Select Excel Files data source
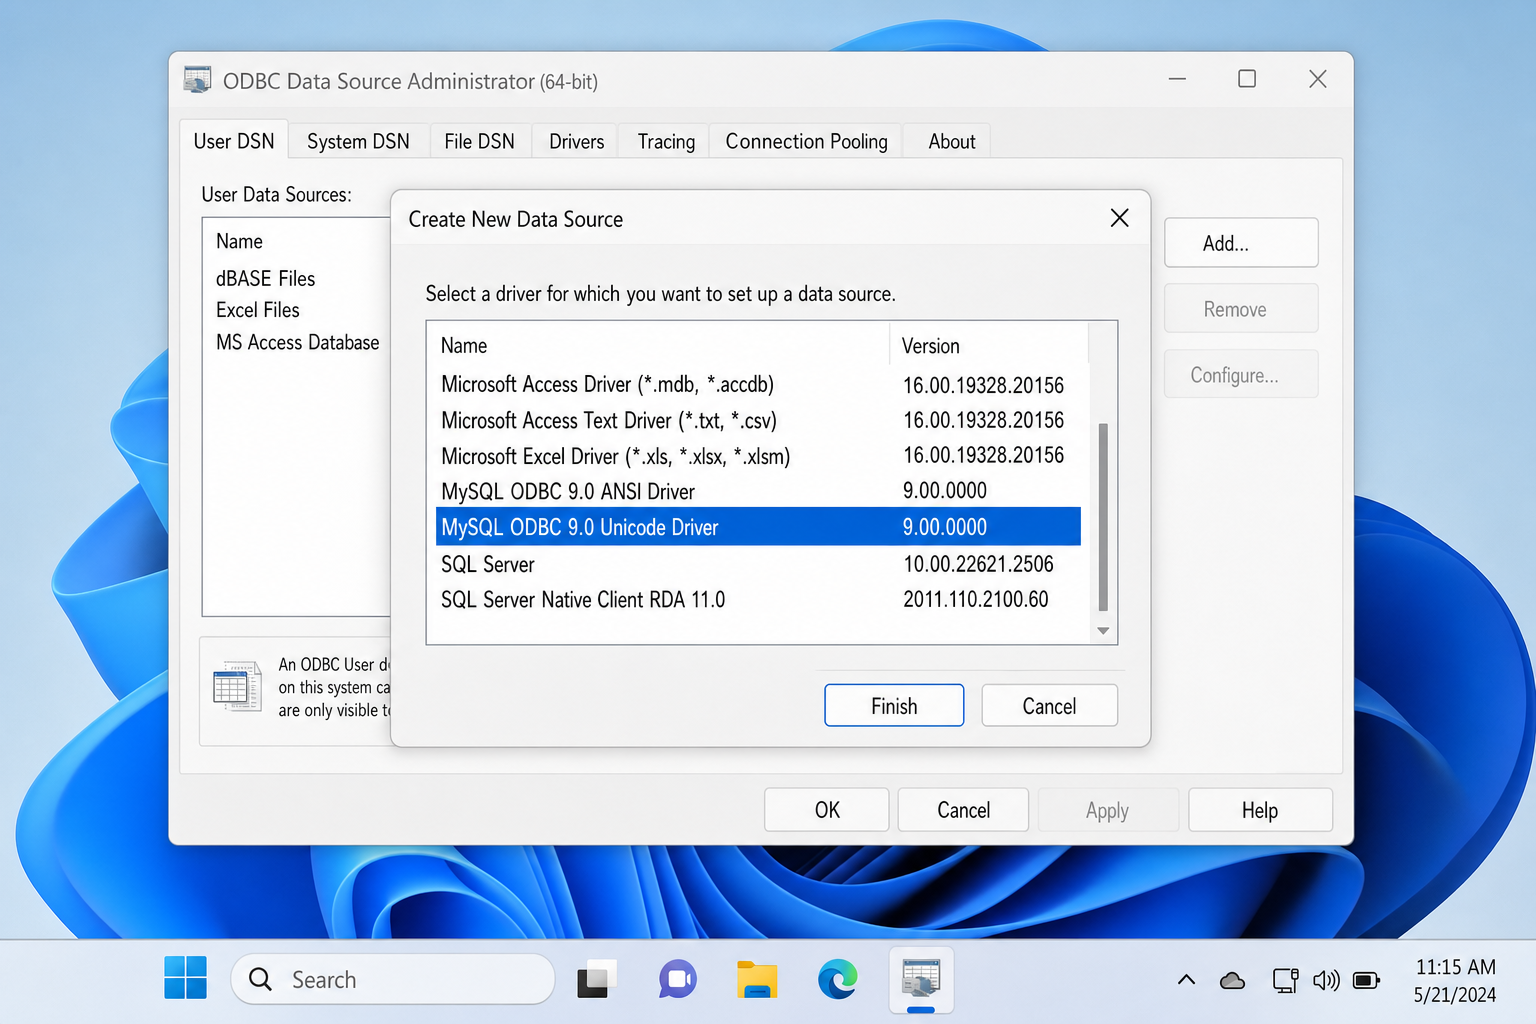The image size is (1536, 1024). 258,310
